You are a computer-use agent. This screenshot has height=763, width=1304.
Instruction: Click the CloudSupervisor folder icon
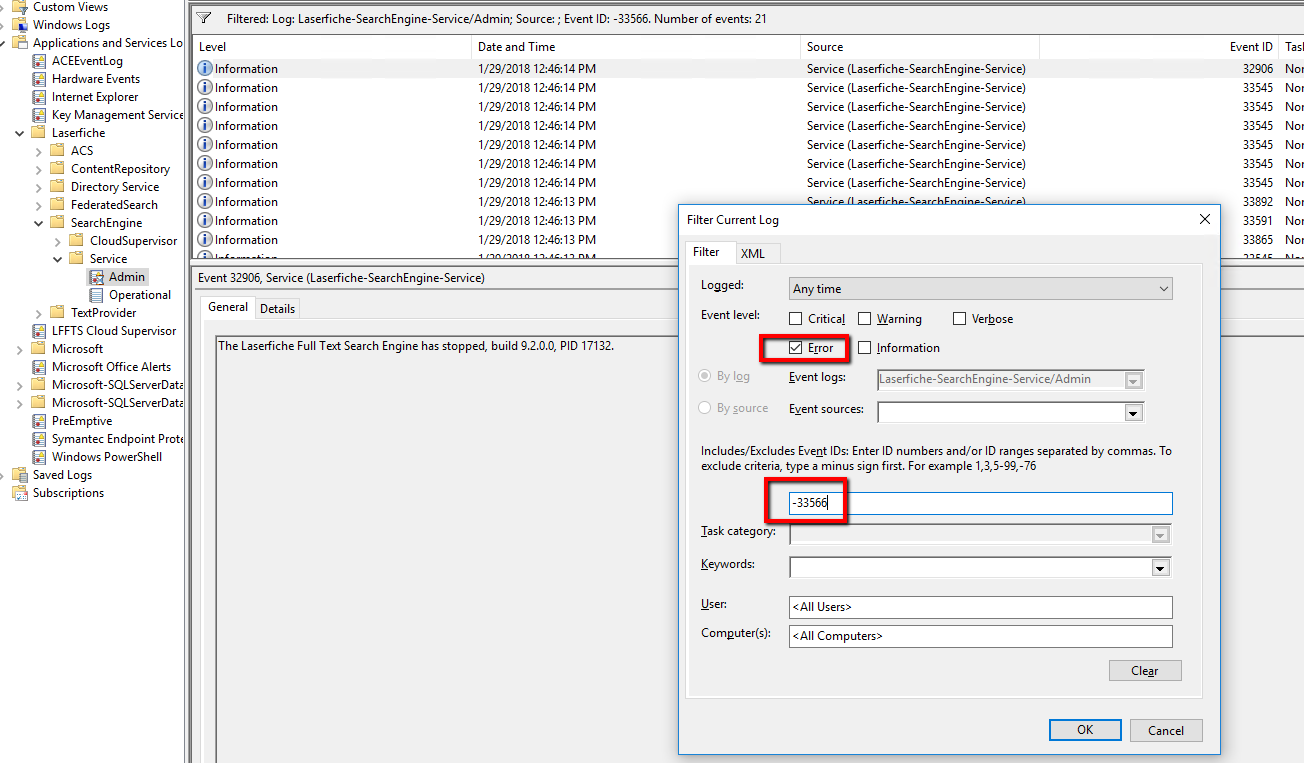pos(78,241)
